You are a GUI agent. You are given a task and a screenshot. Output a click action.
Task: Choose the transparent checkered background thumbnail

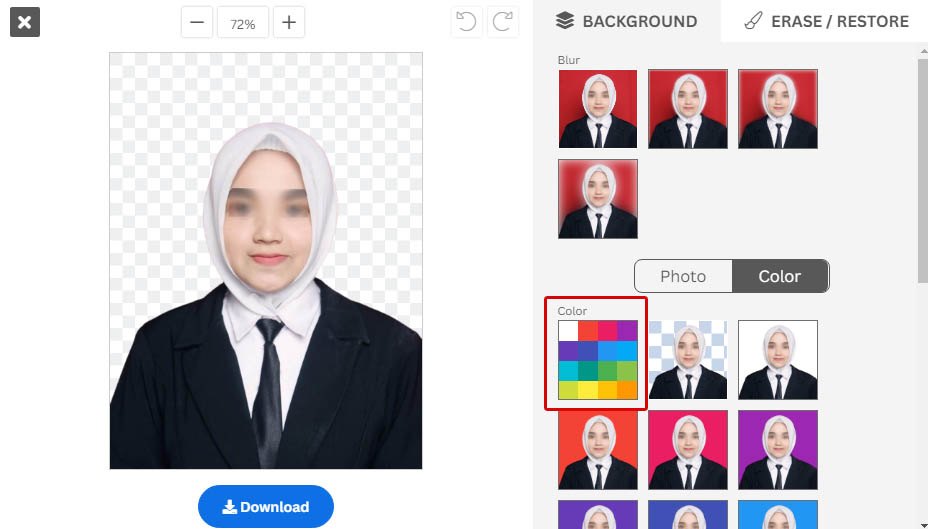688,360
